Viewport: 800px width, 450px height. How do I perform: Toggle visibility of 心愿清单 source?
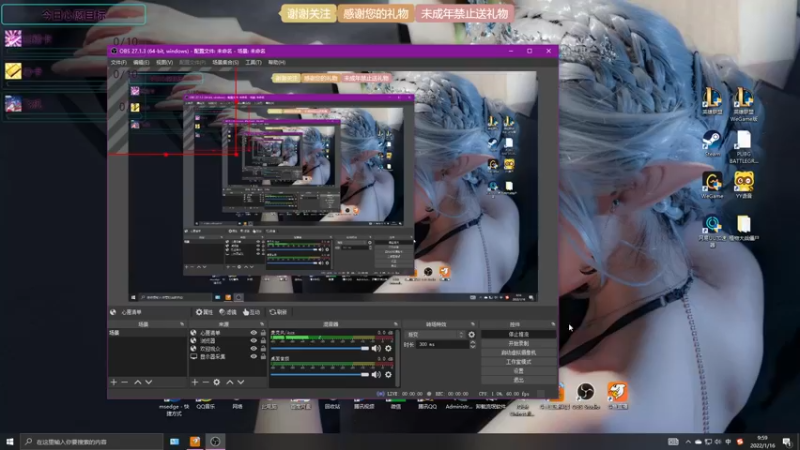tap(254, 333)
